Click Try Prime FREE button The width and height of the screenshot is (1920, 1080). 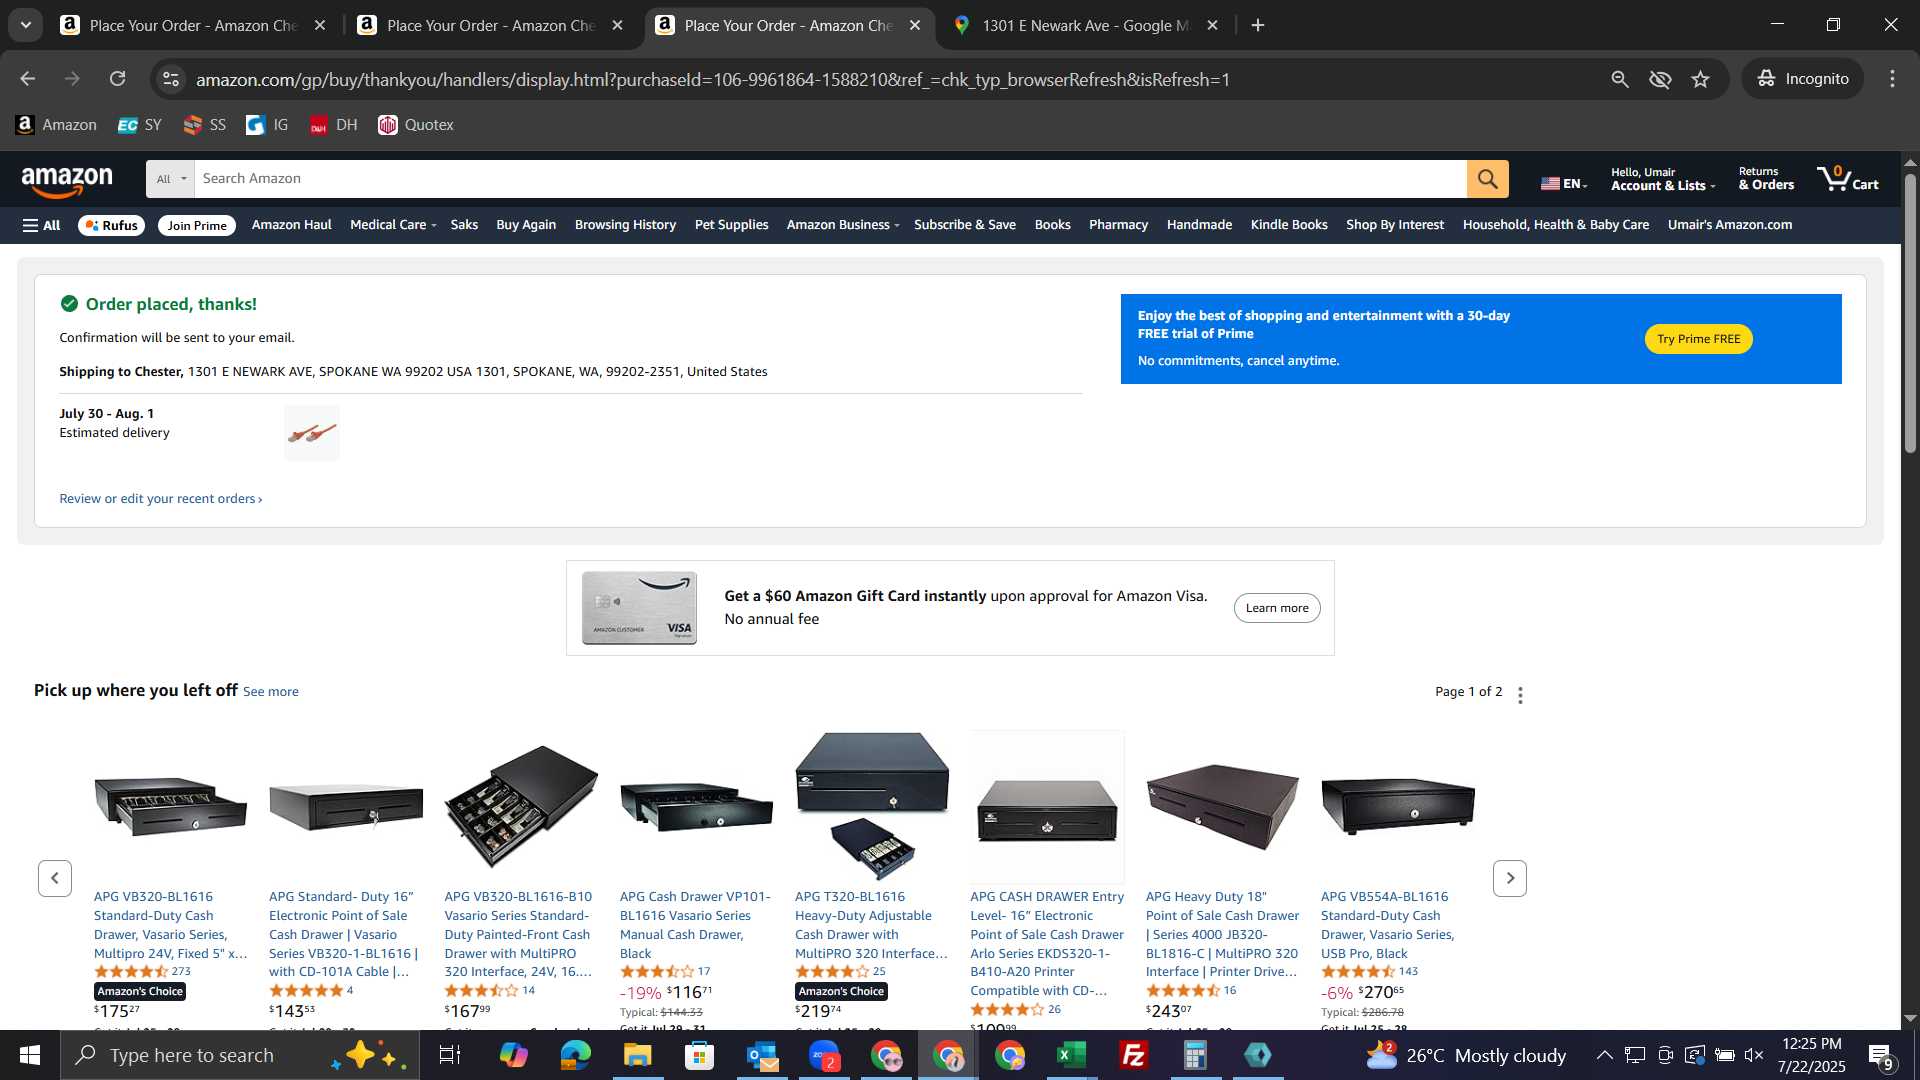point(1698,339)
